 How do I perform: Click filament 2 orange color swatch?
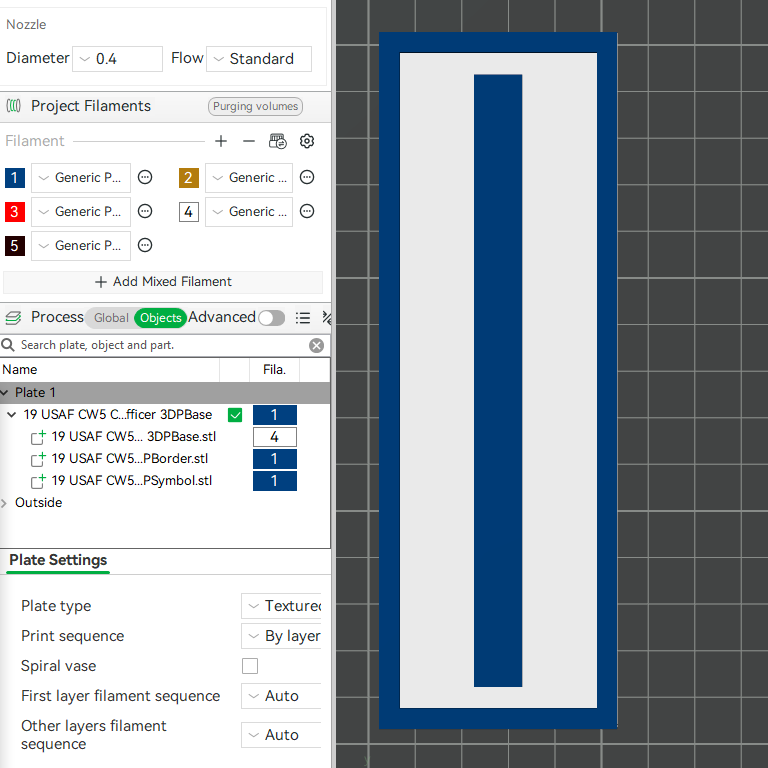(x=189, y=177)
